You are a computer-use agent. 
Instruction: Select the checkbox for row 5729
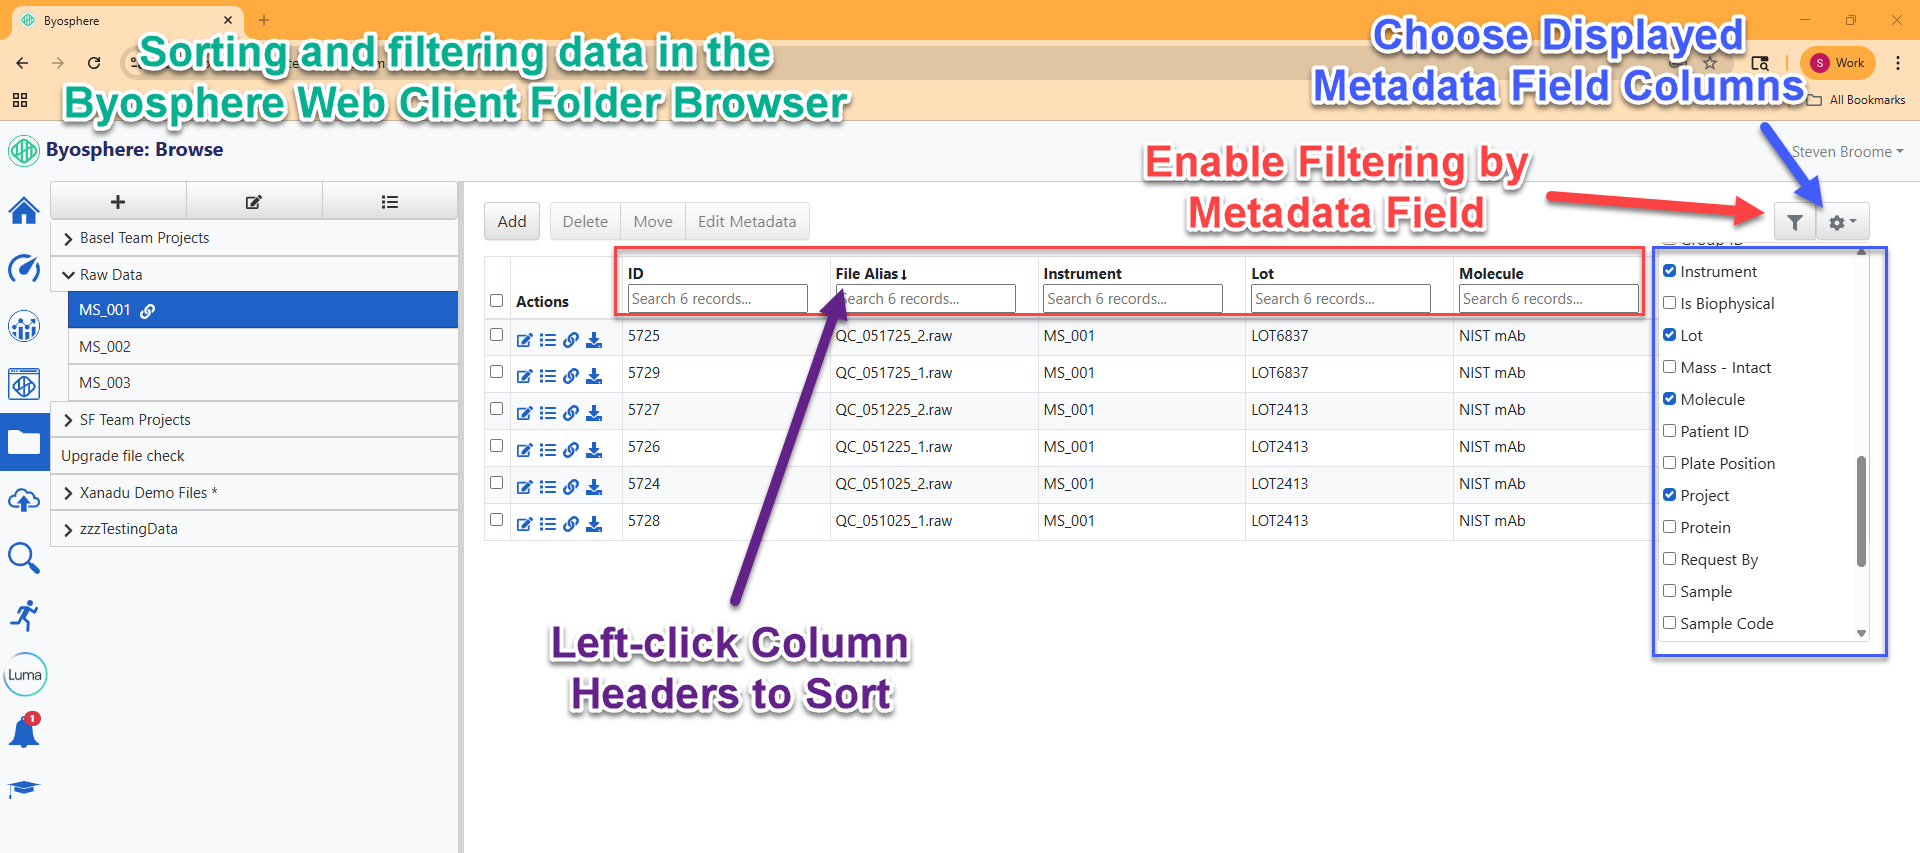[x=497, y=372]
